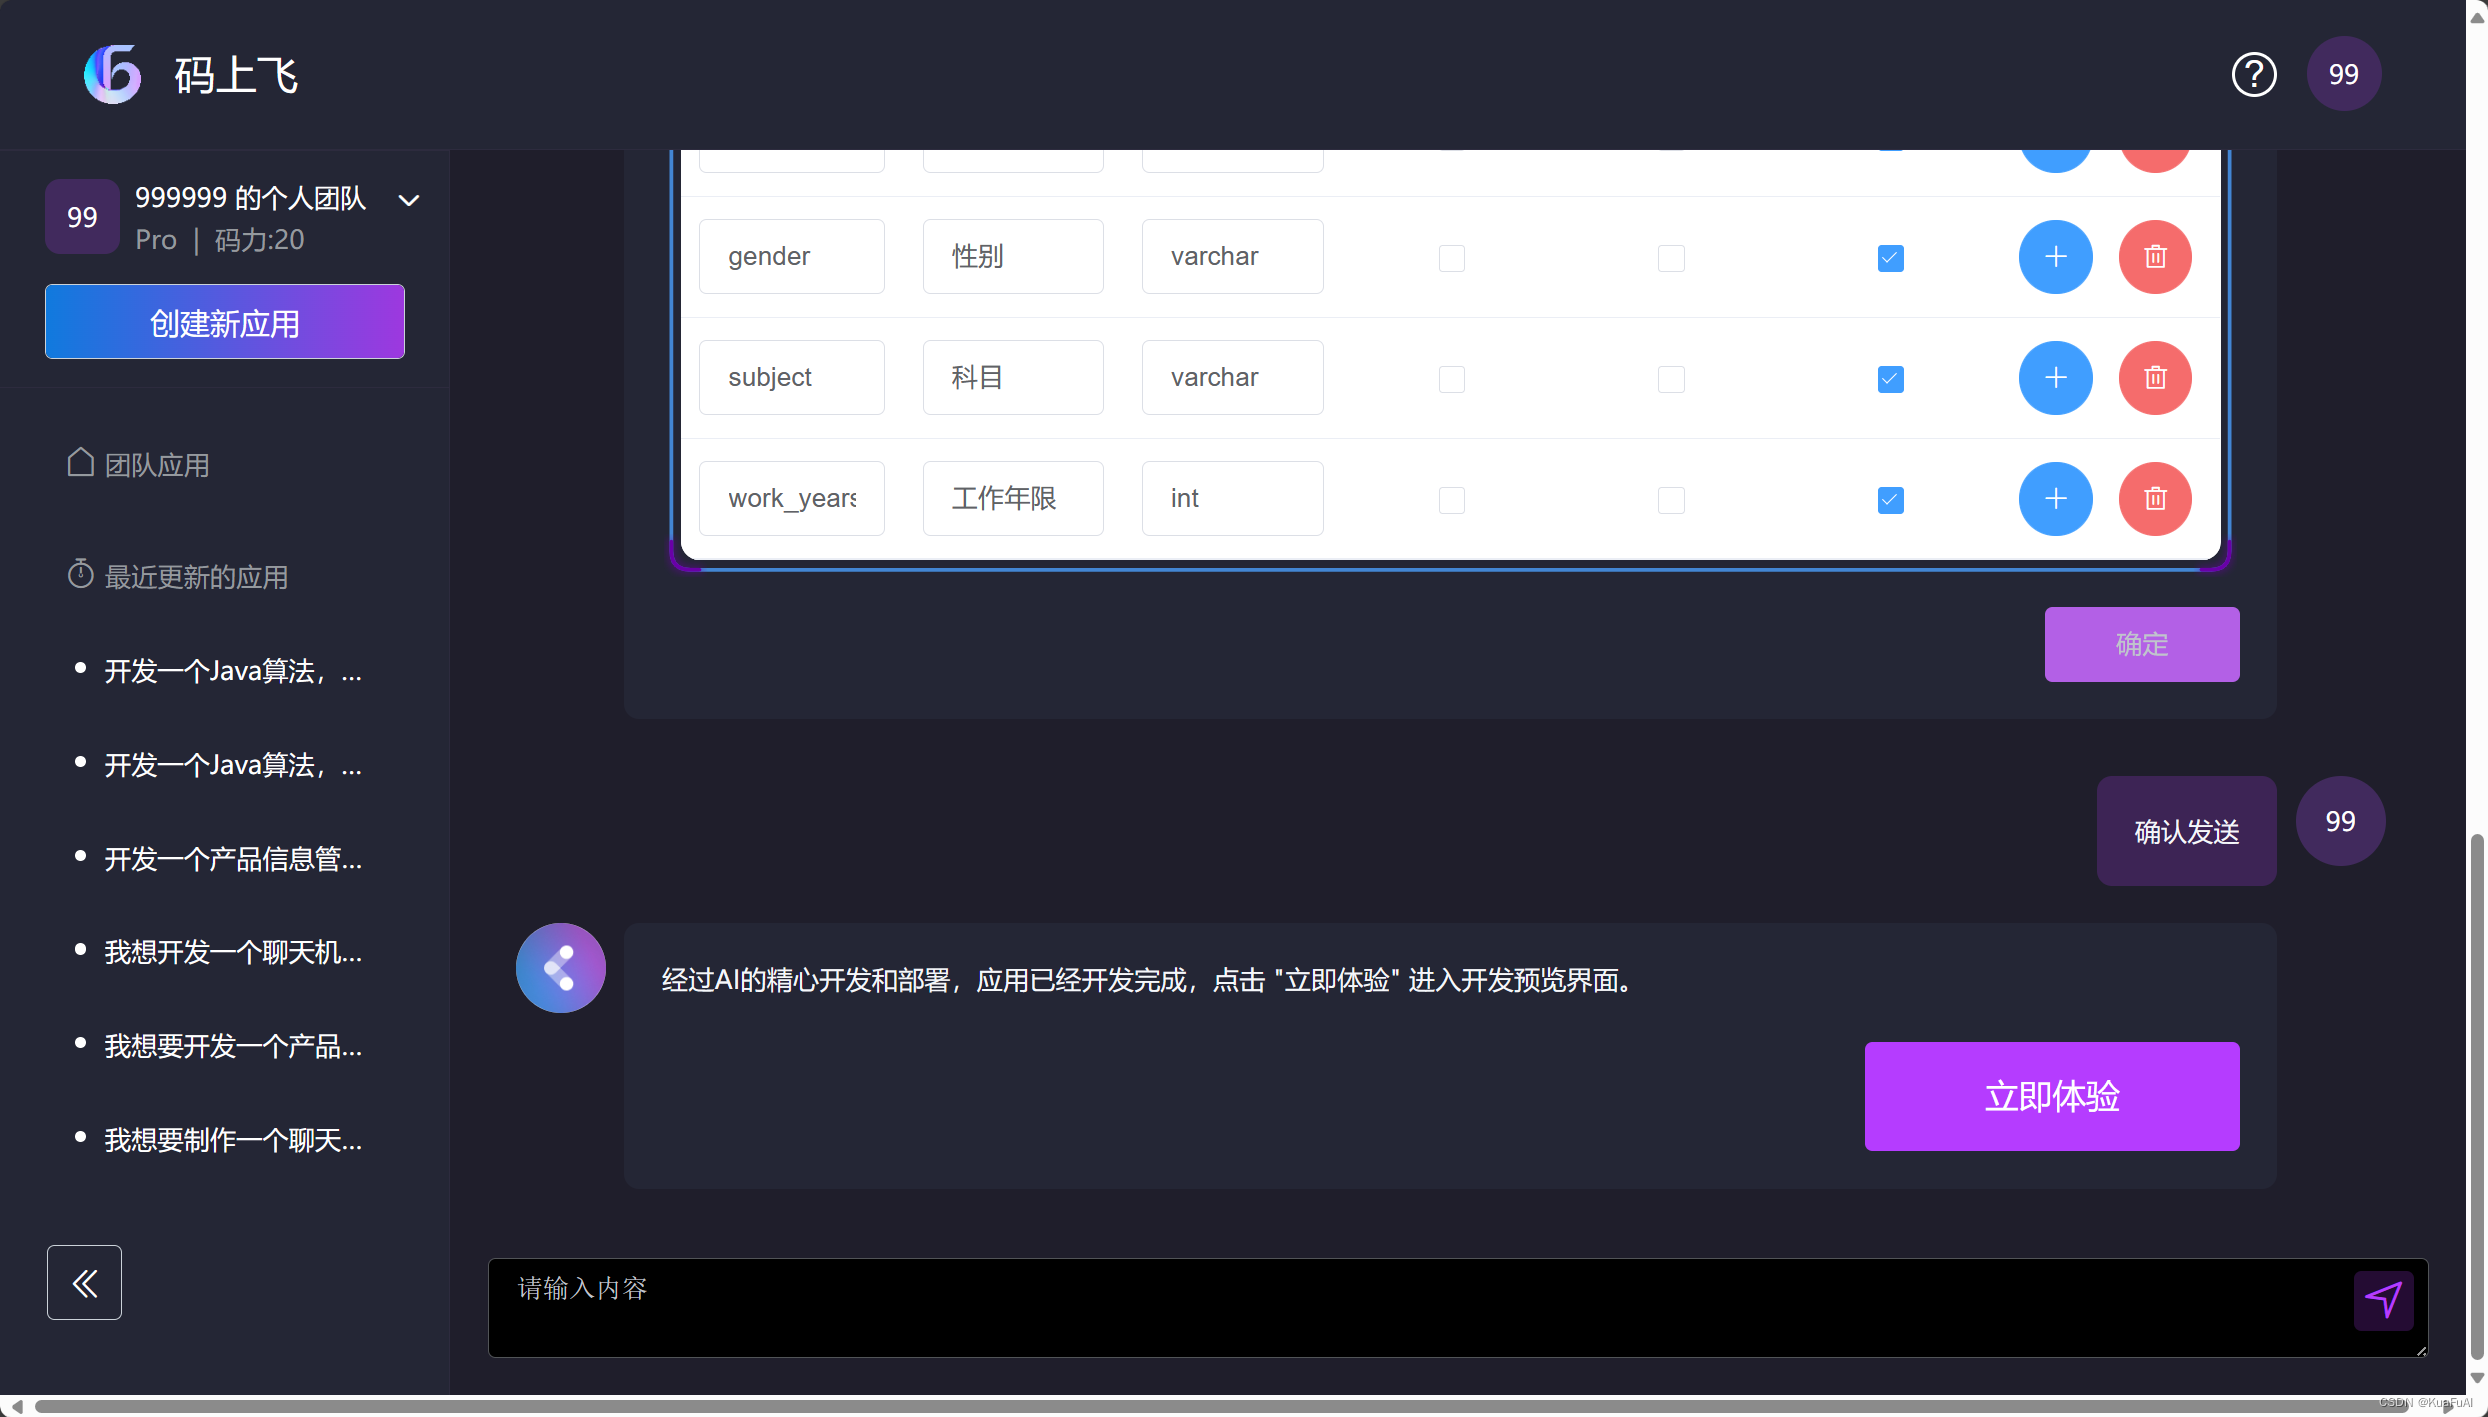Click the send message paper plane icon

point(2383,1300)
